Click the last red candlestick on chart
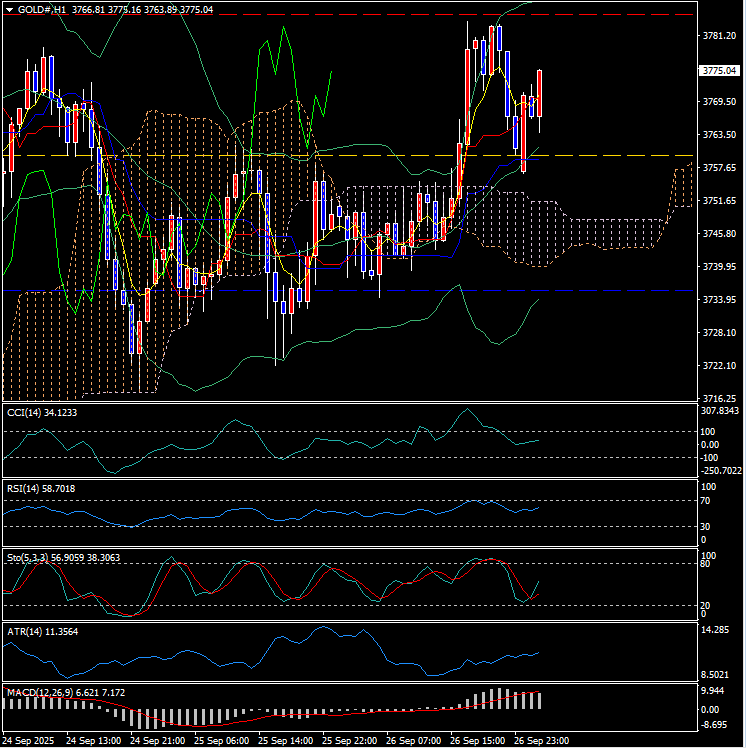746x749 pixels. click(x=540, y=100)
